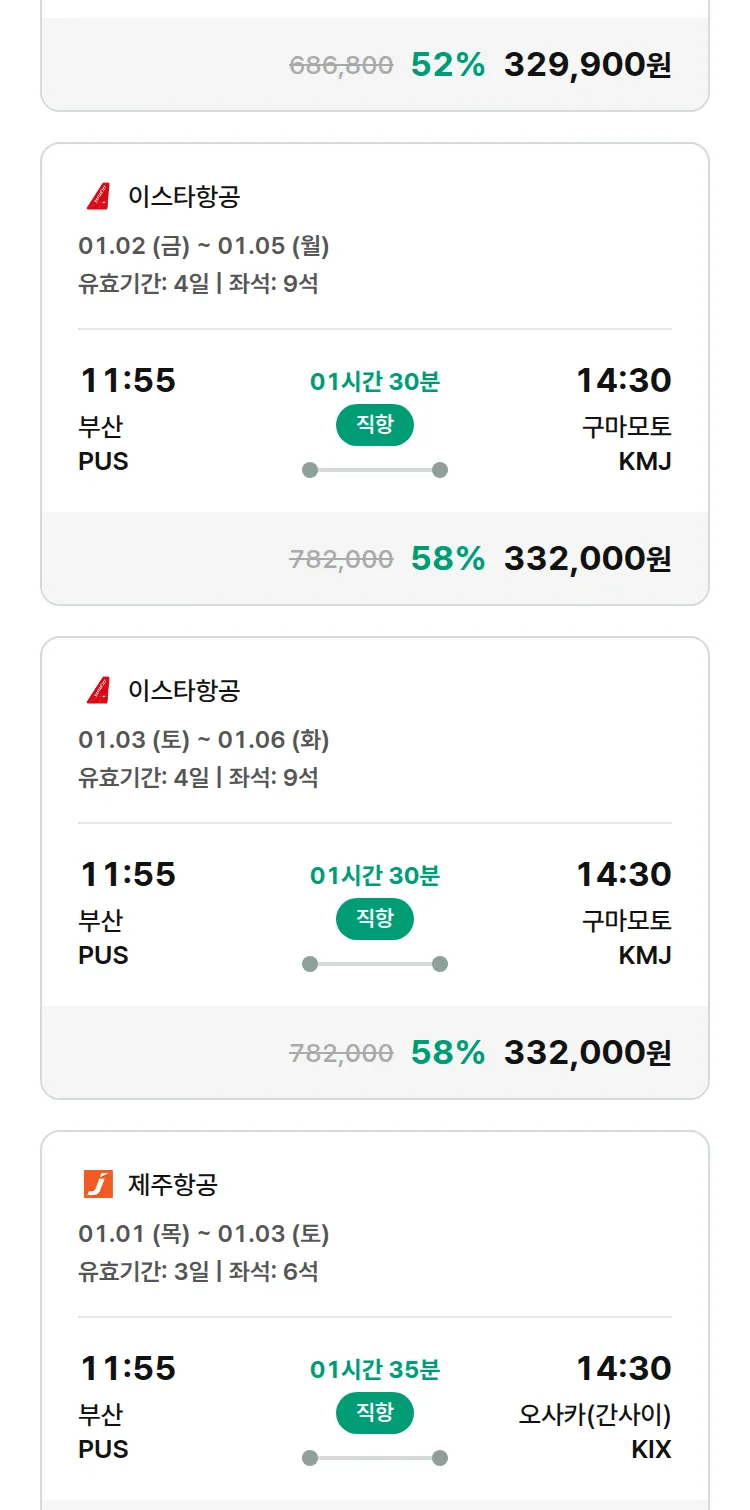Select the 329,900원 discounted fare

click(587, 65)
